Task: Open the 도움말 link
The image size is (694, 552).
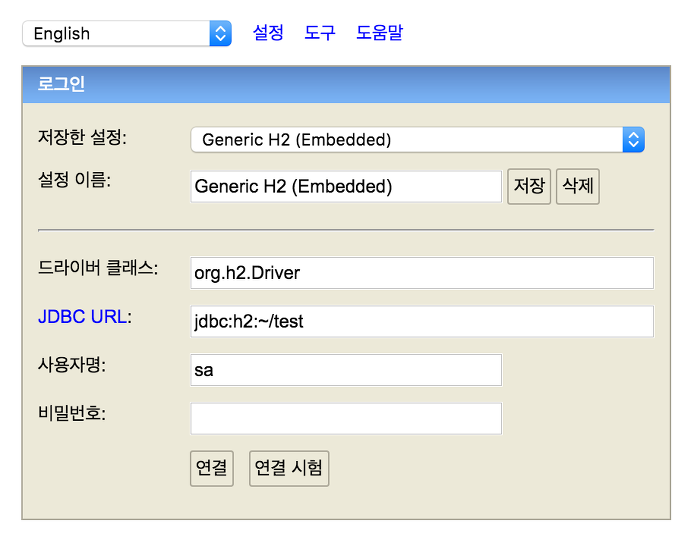Action: coord(380,32)
